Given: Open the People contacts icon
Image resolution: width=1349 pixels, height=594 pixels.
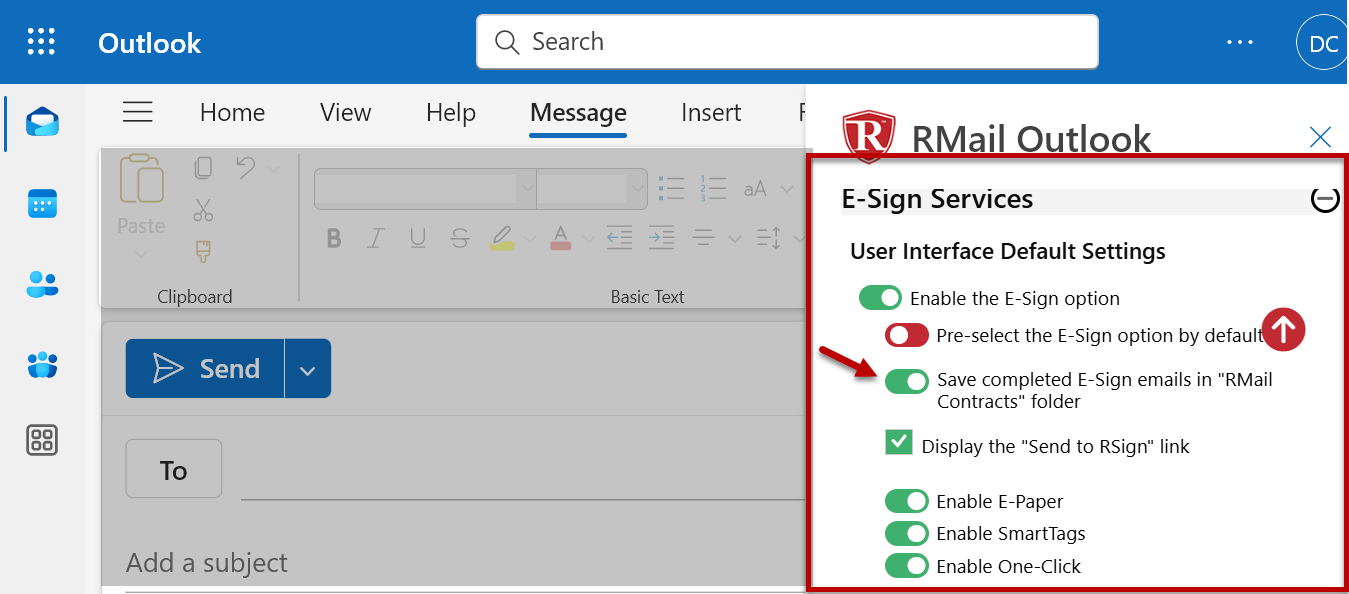Looking at the screenshot, I should point(42,285).
